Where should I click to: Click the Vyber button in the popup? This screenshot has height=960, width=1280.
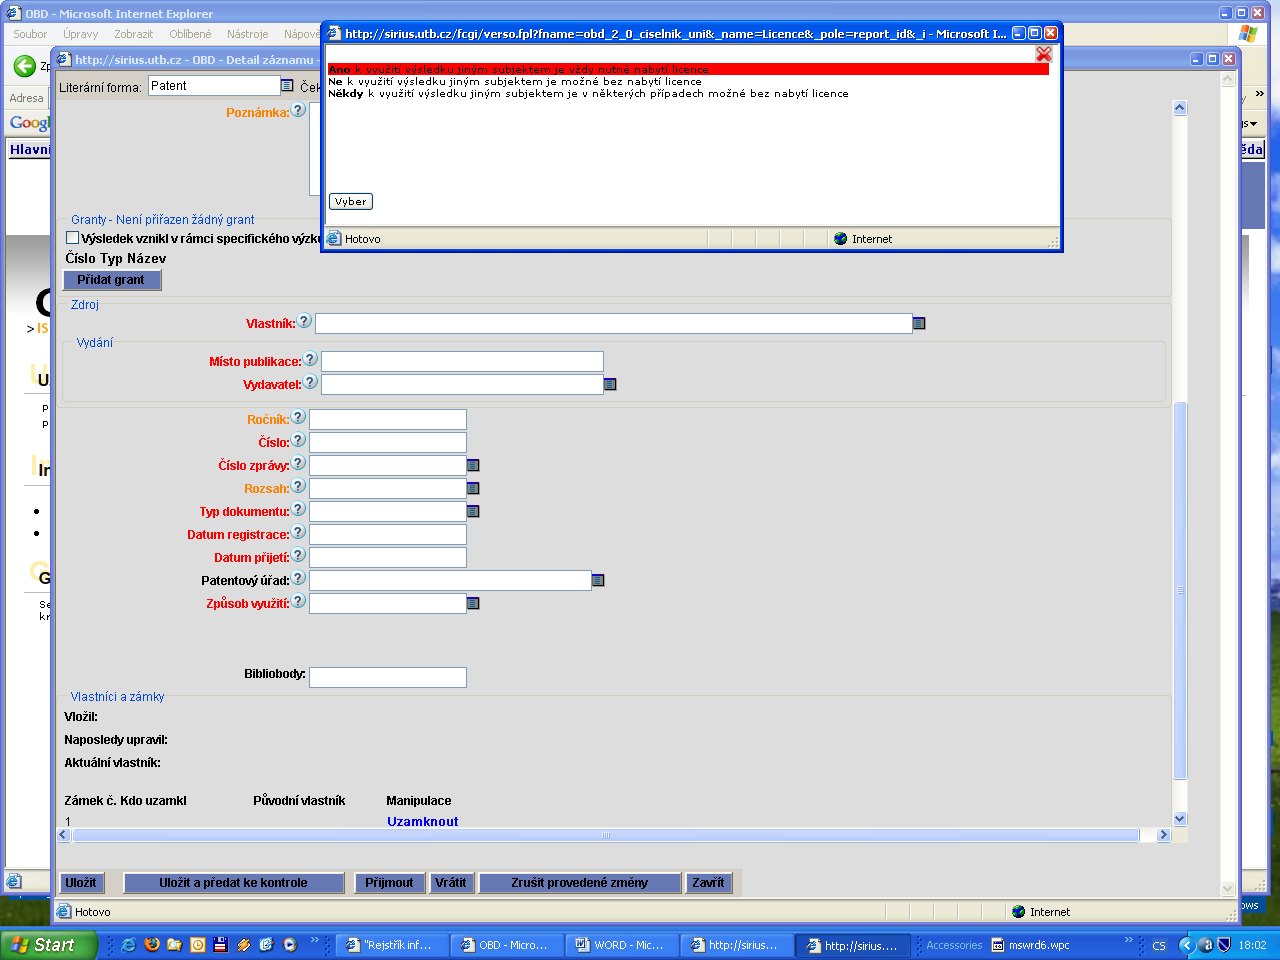click(351, 201)
